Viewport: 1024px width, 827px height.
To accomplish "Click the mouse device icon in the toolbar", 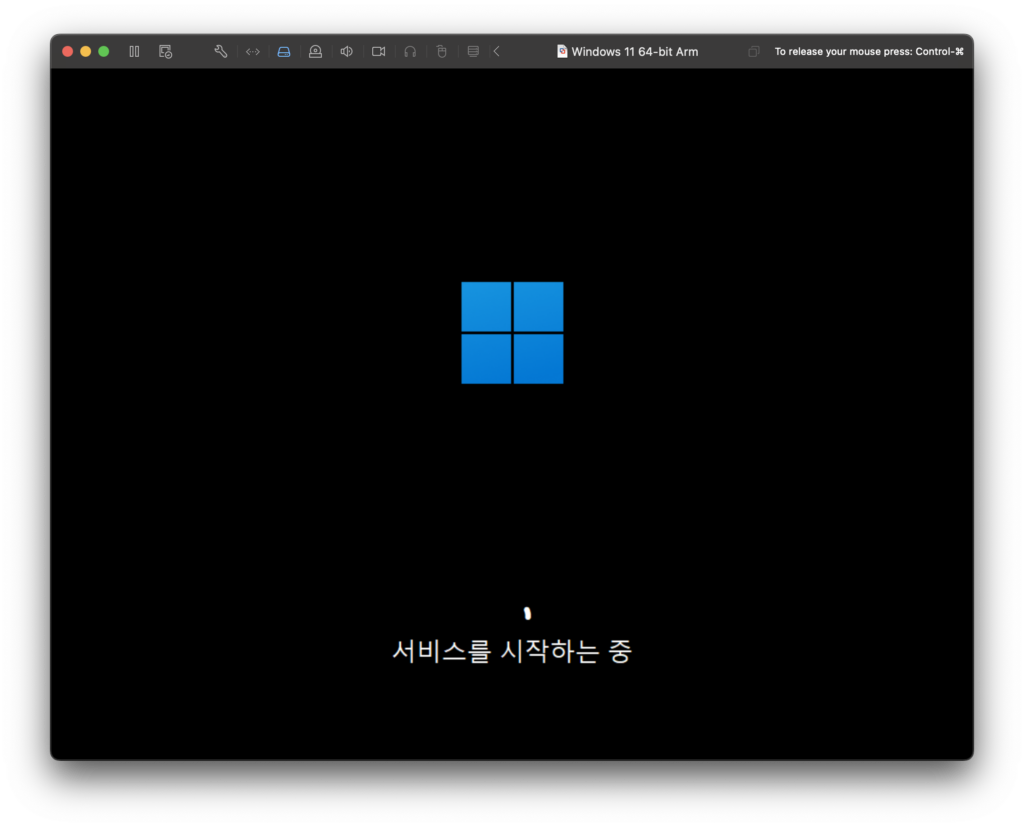I will coord(441,51).
